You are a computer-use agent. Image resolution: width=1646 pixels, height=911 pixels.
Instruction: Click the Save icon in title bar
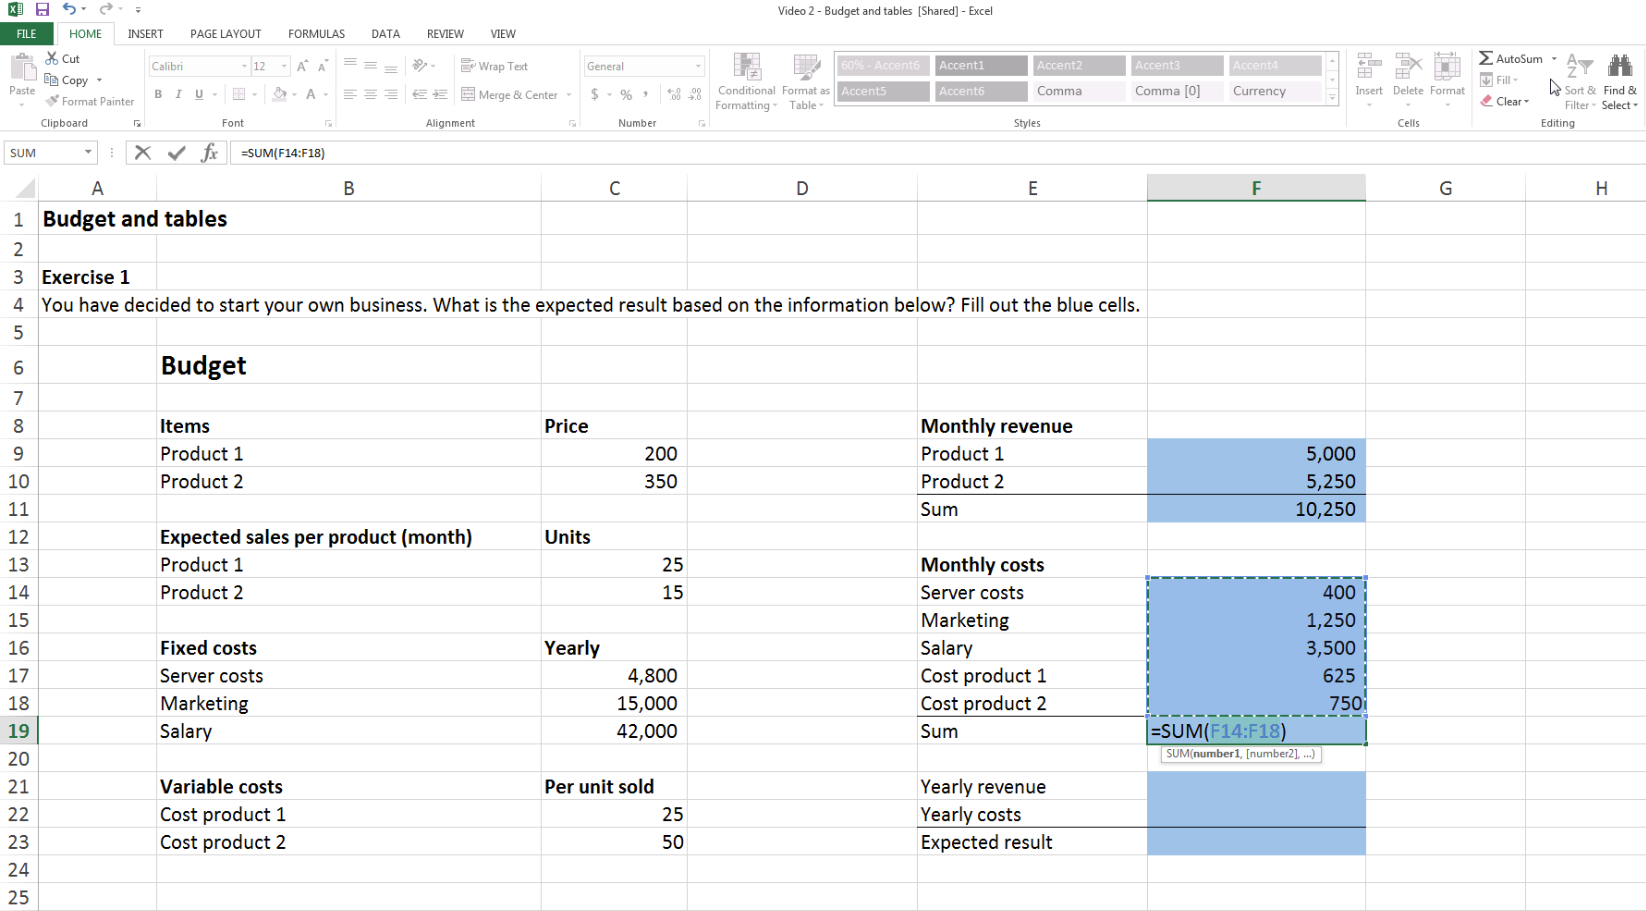[x=42, y=10]
